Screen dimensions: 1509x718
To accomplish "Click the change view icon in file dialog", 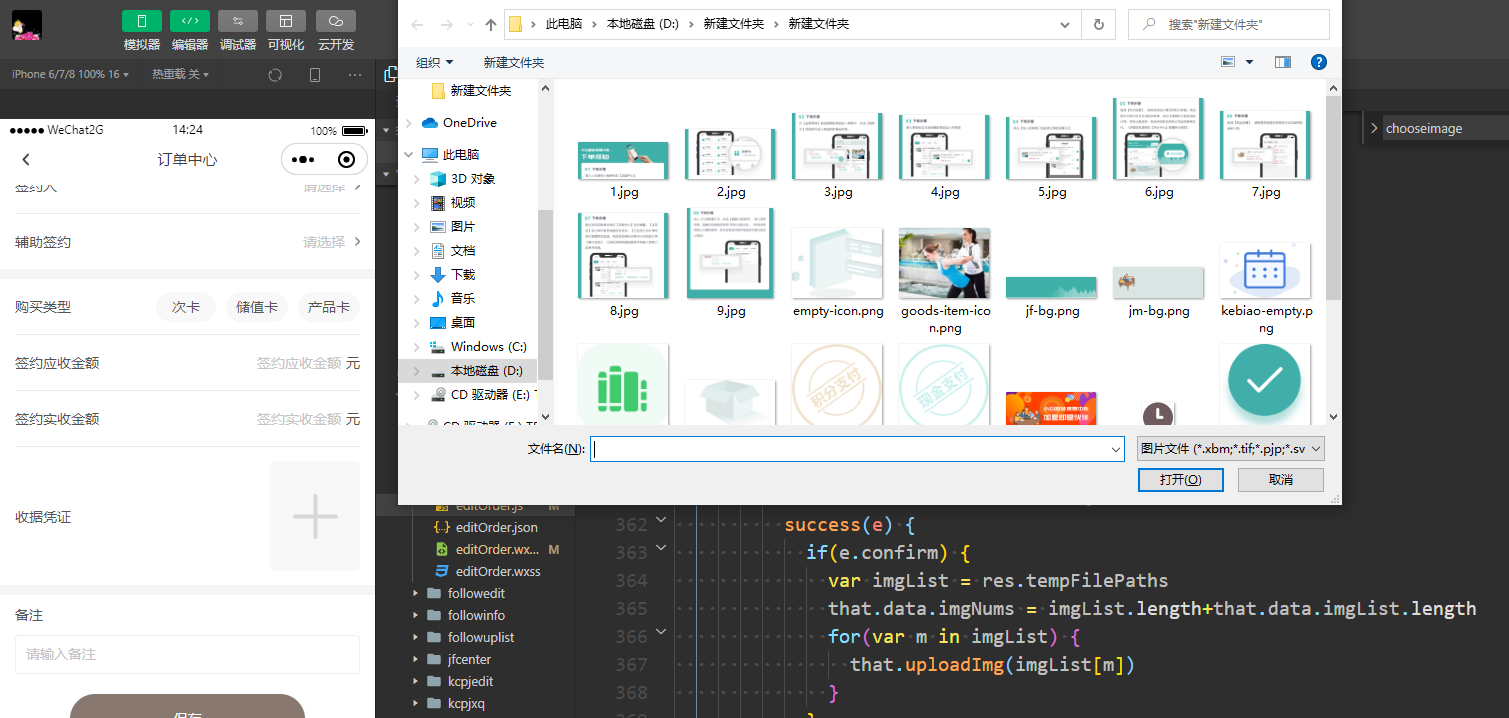I will (x=1229, y=62).
